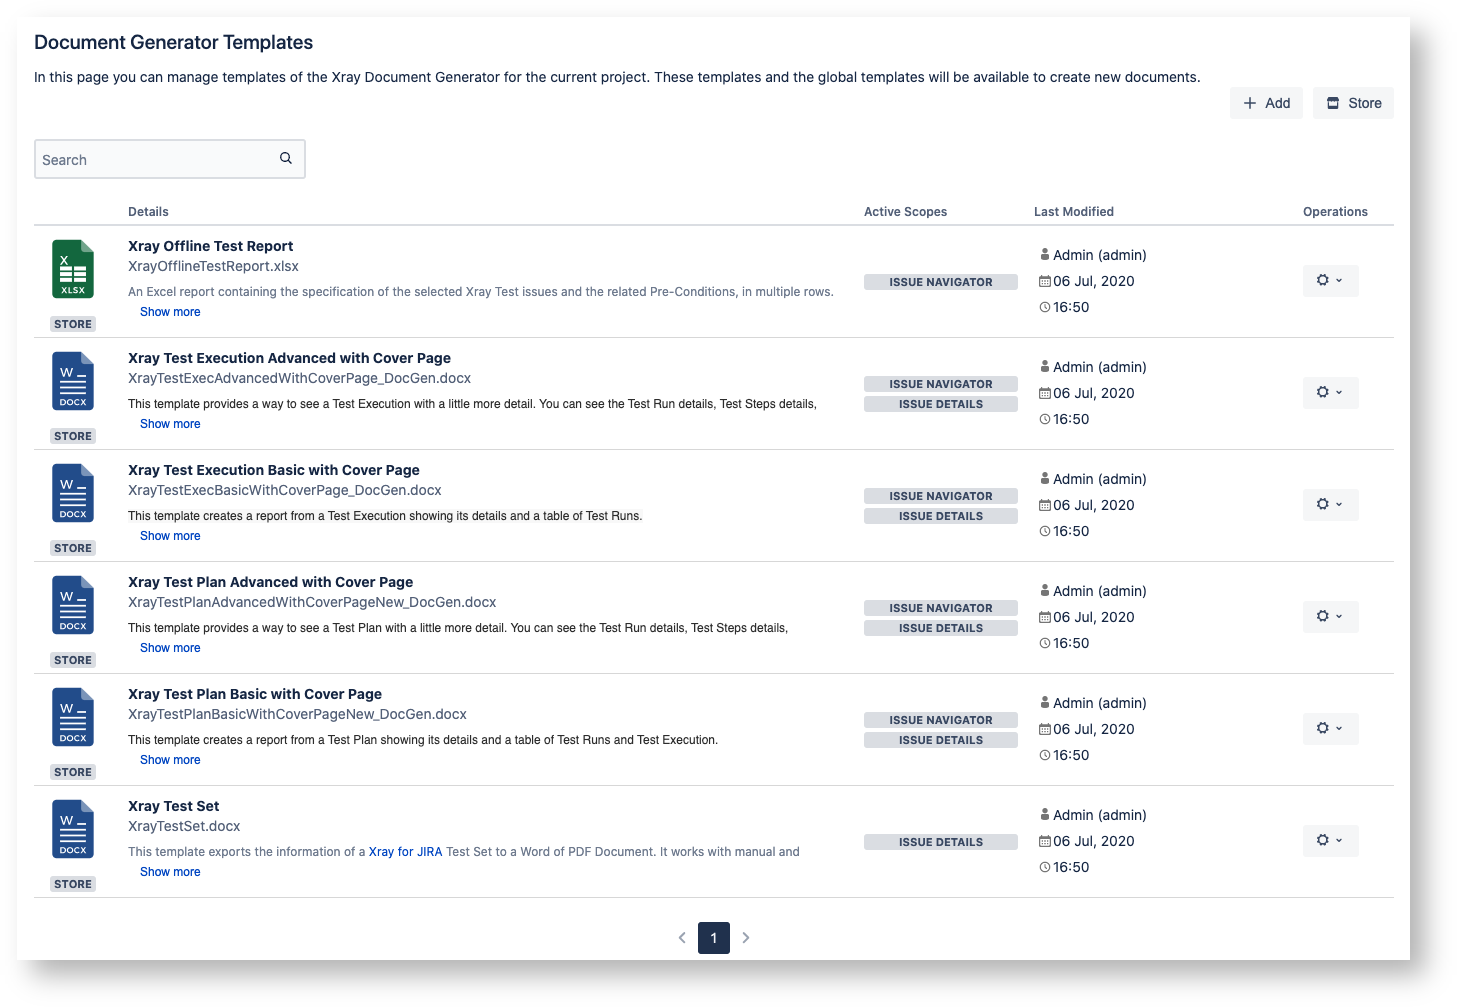Click title Xray Test Execution Advanced with Cover Page
This screenshot has height=1008, width=1458.
pyautogui.click(x=289, y=358)
